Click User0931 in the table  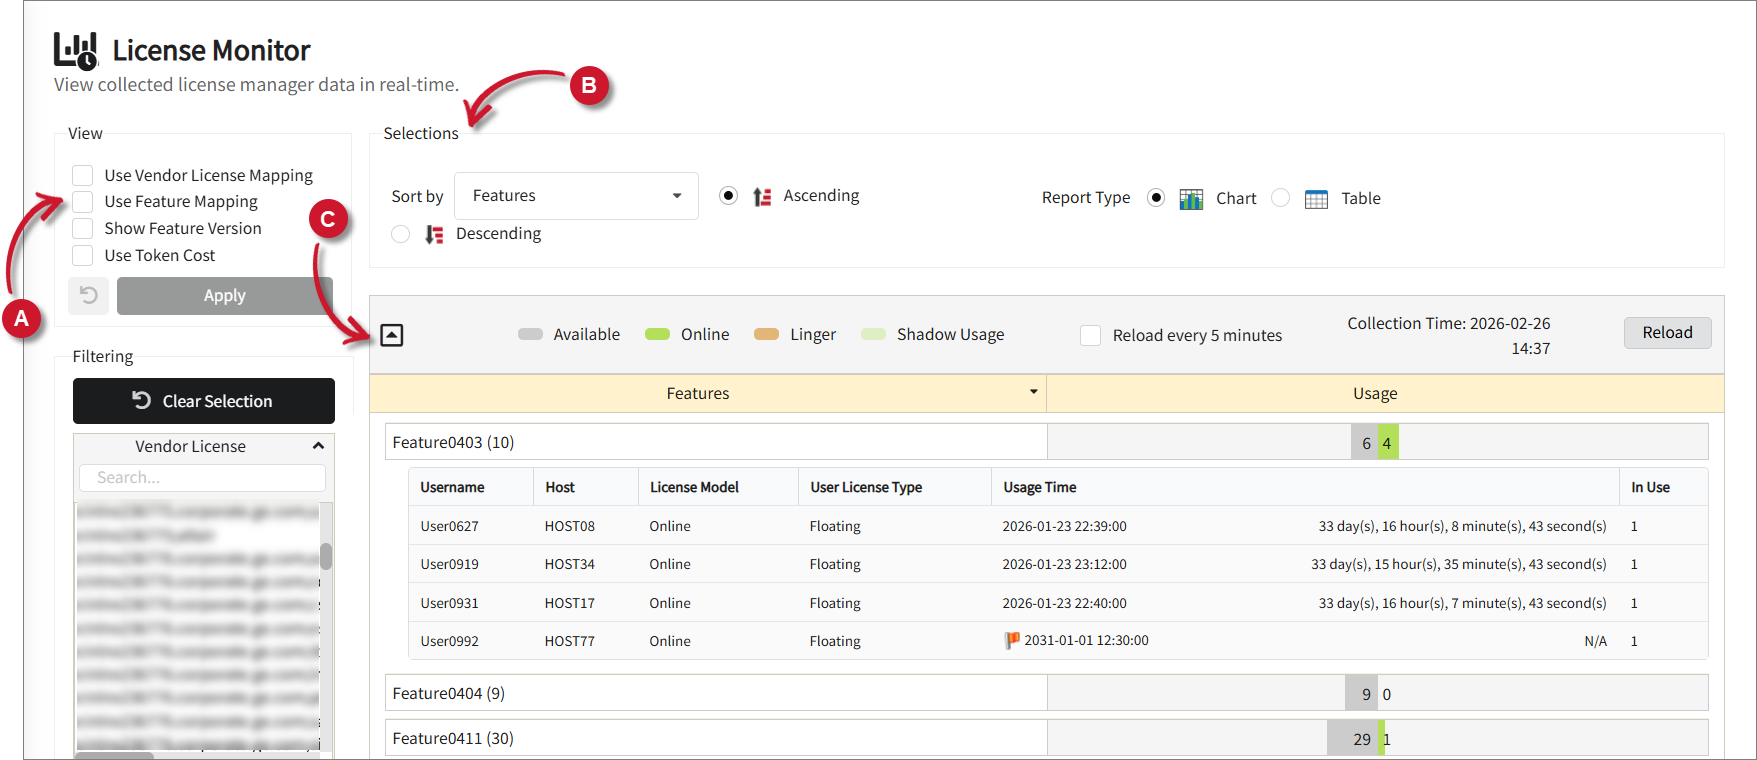[450, 603]
